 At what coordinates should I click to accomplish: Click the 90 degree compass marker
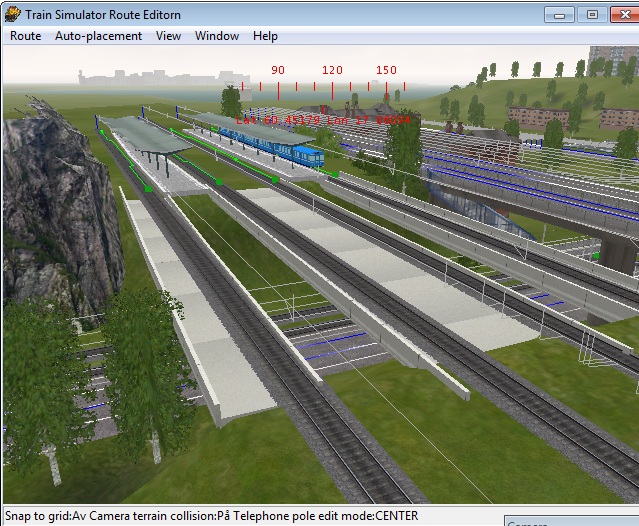pyautogui.click(x=277, y=71)
